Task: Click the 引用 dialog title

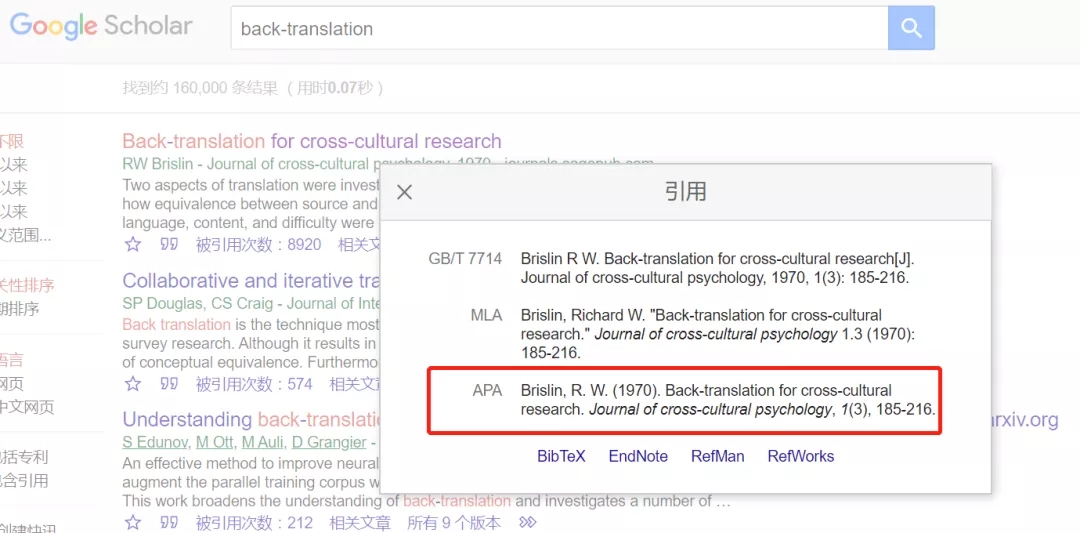Action: 685,191
